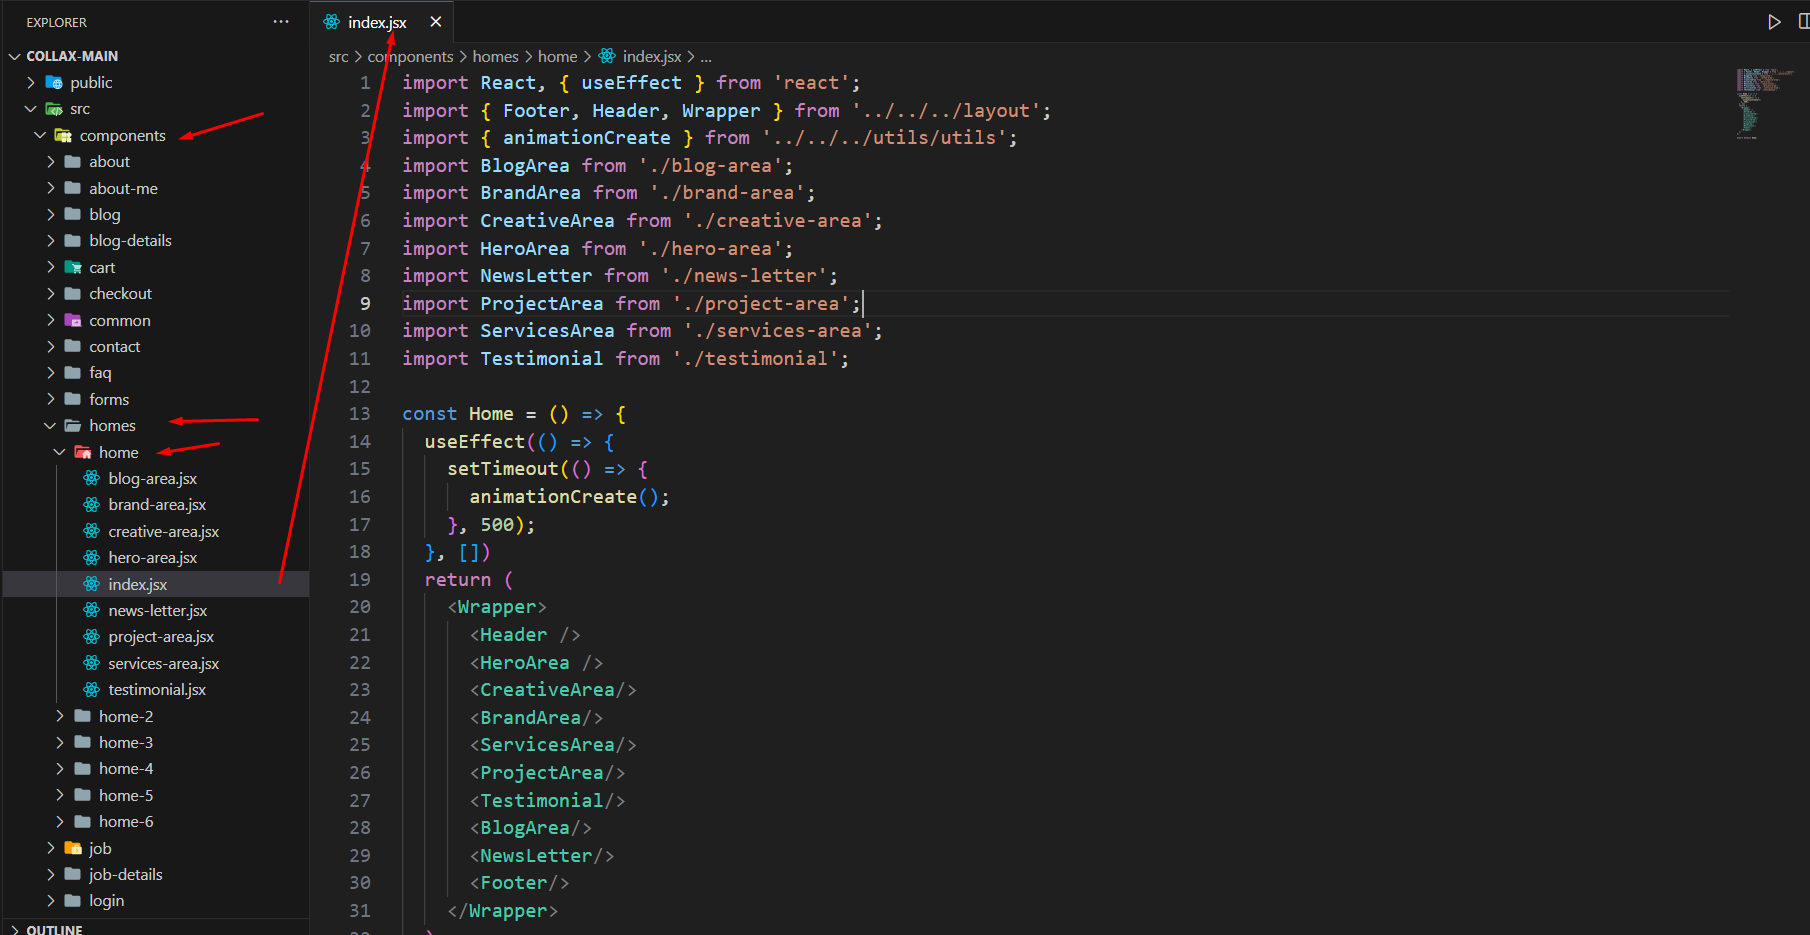Screen dimensions: 1810x935
Task: Click line number 13 in the gutter
Action: click(360, 414)
